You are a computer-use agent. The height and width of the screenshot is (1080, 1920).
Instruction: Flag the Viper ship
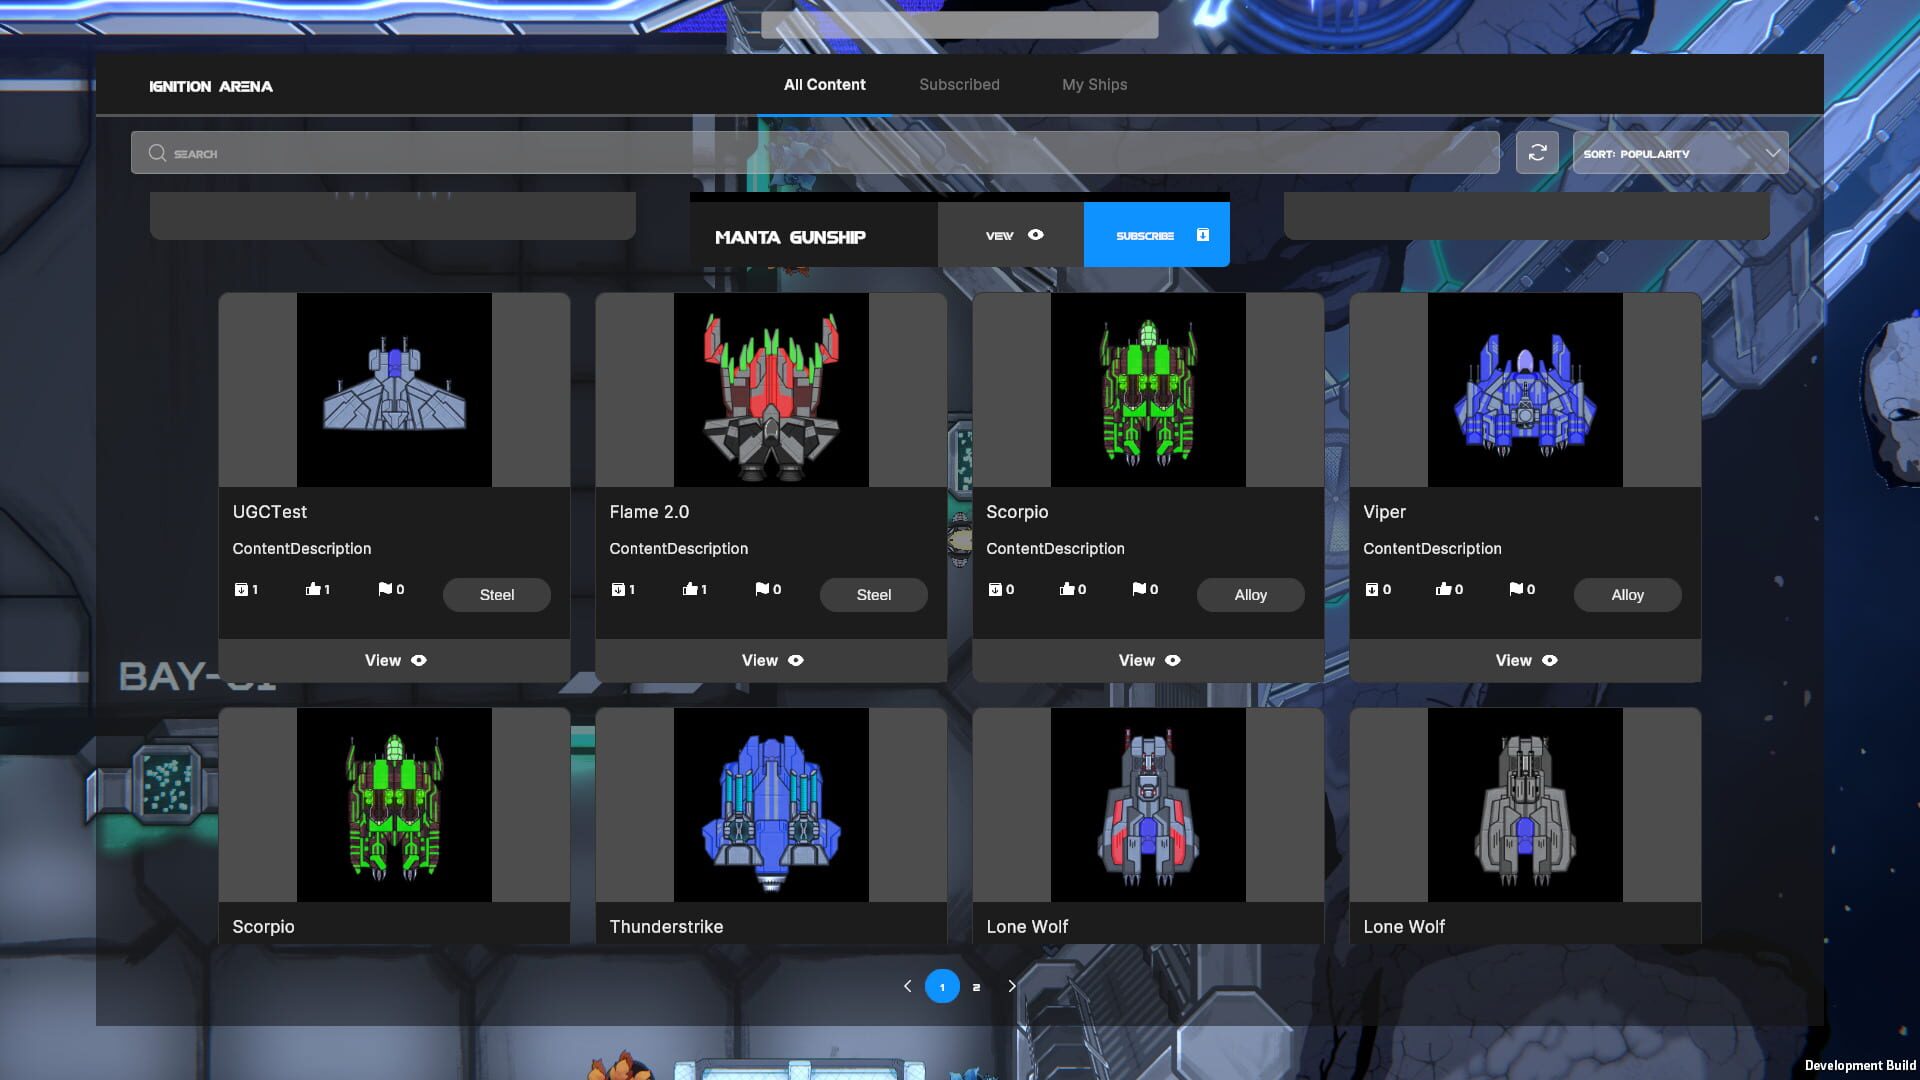[x=1516, y=589]
